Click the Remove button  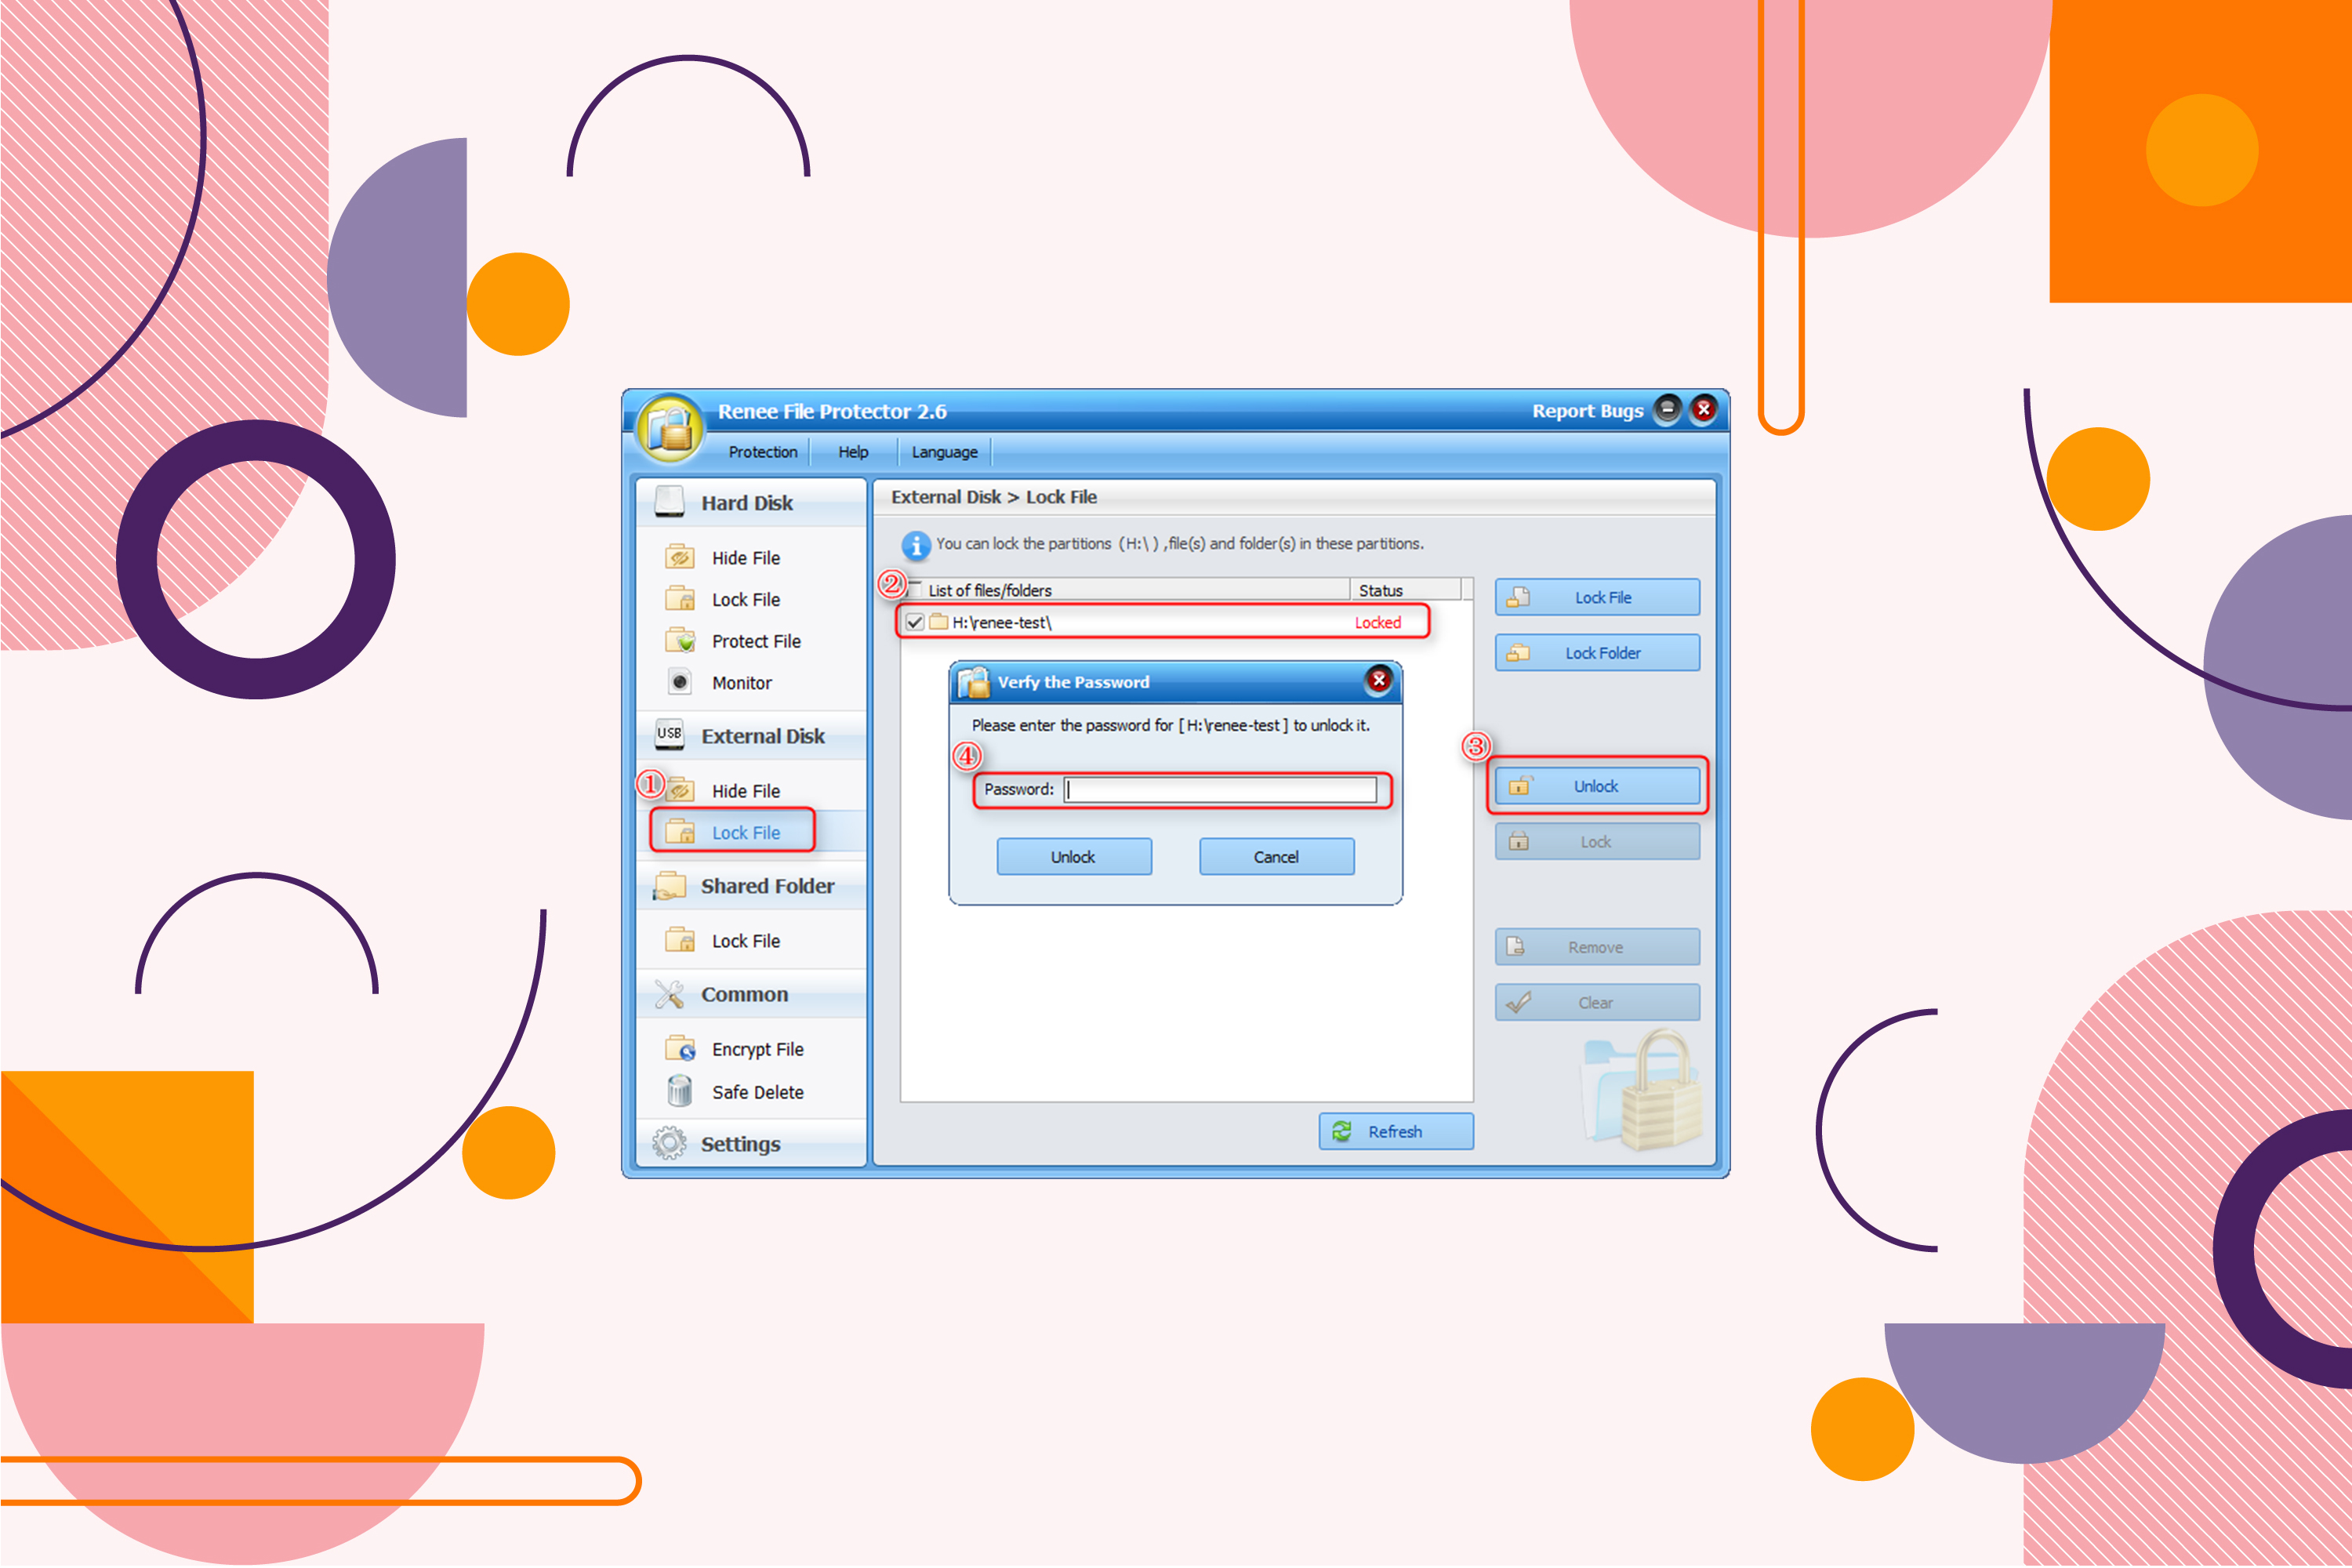coord(1597,947)
